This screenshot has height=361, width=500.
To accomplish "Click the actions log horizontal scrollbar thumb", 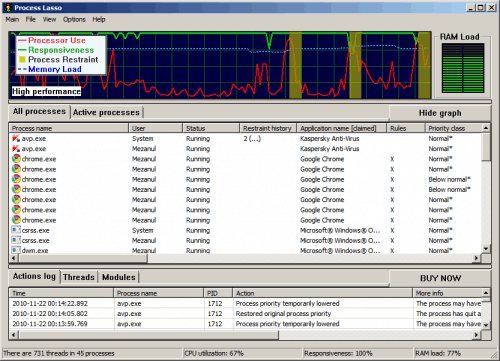I will pyautogui.click(x=148, y=335).
